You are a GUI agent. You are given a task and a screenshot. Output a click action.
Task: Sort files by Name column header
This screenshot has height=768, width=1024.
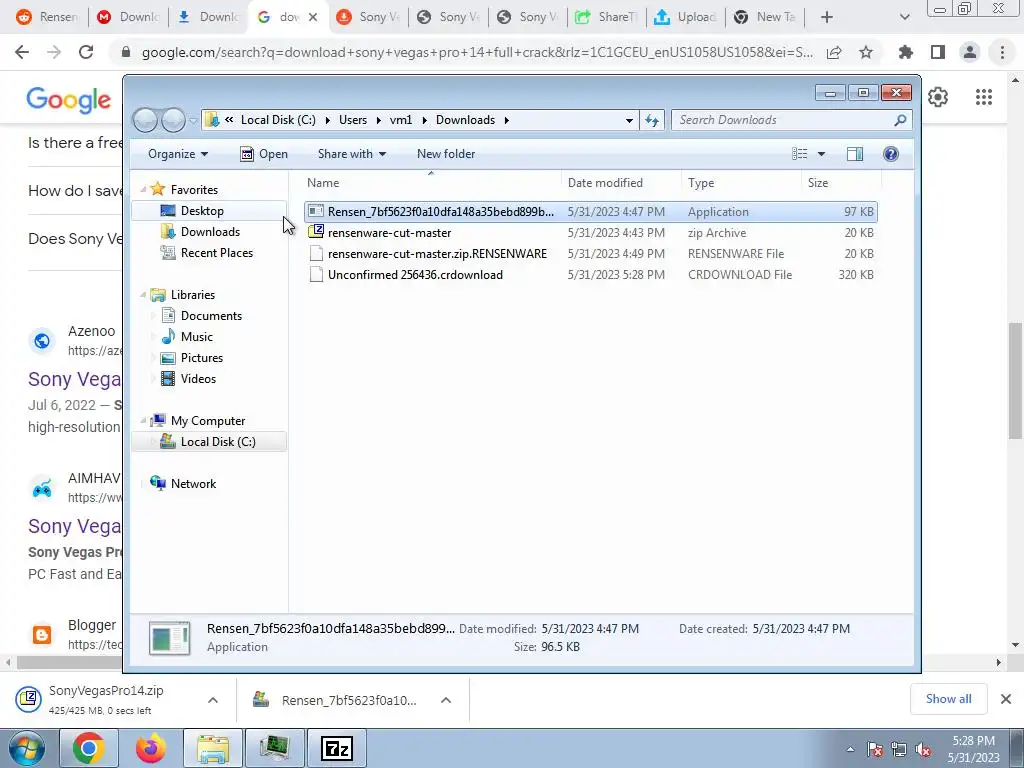(431, 183)
